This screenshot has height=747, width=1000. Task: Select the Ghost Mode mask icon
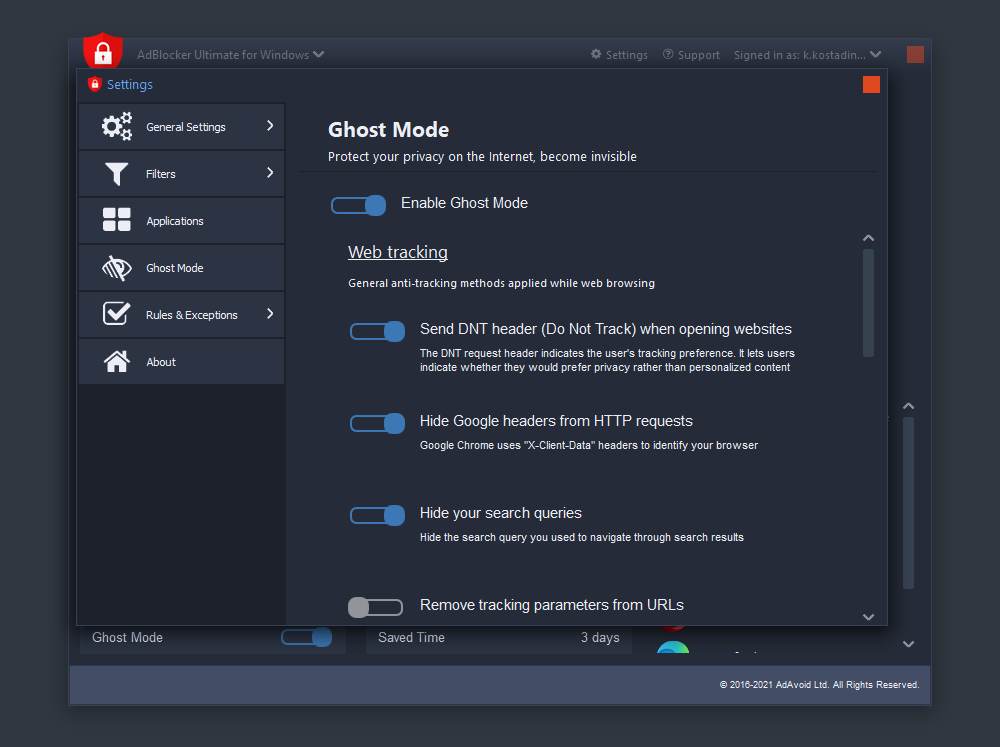coord(117,267)
